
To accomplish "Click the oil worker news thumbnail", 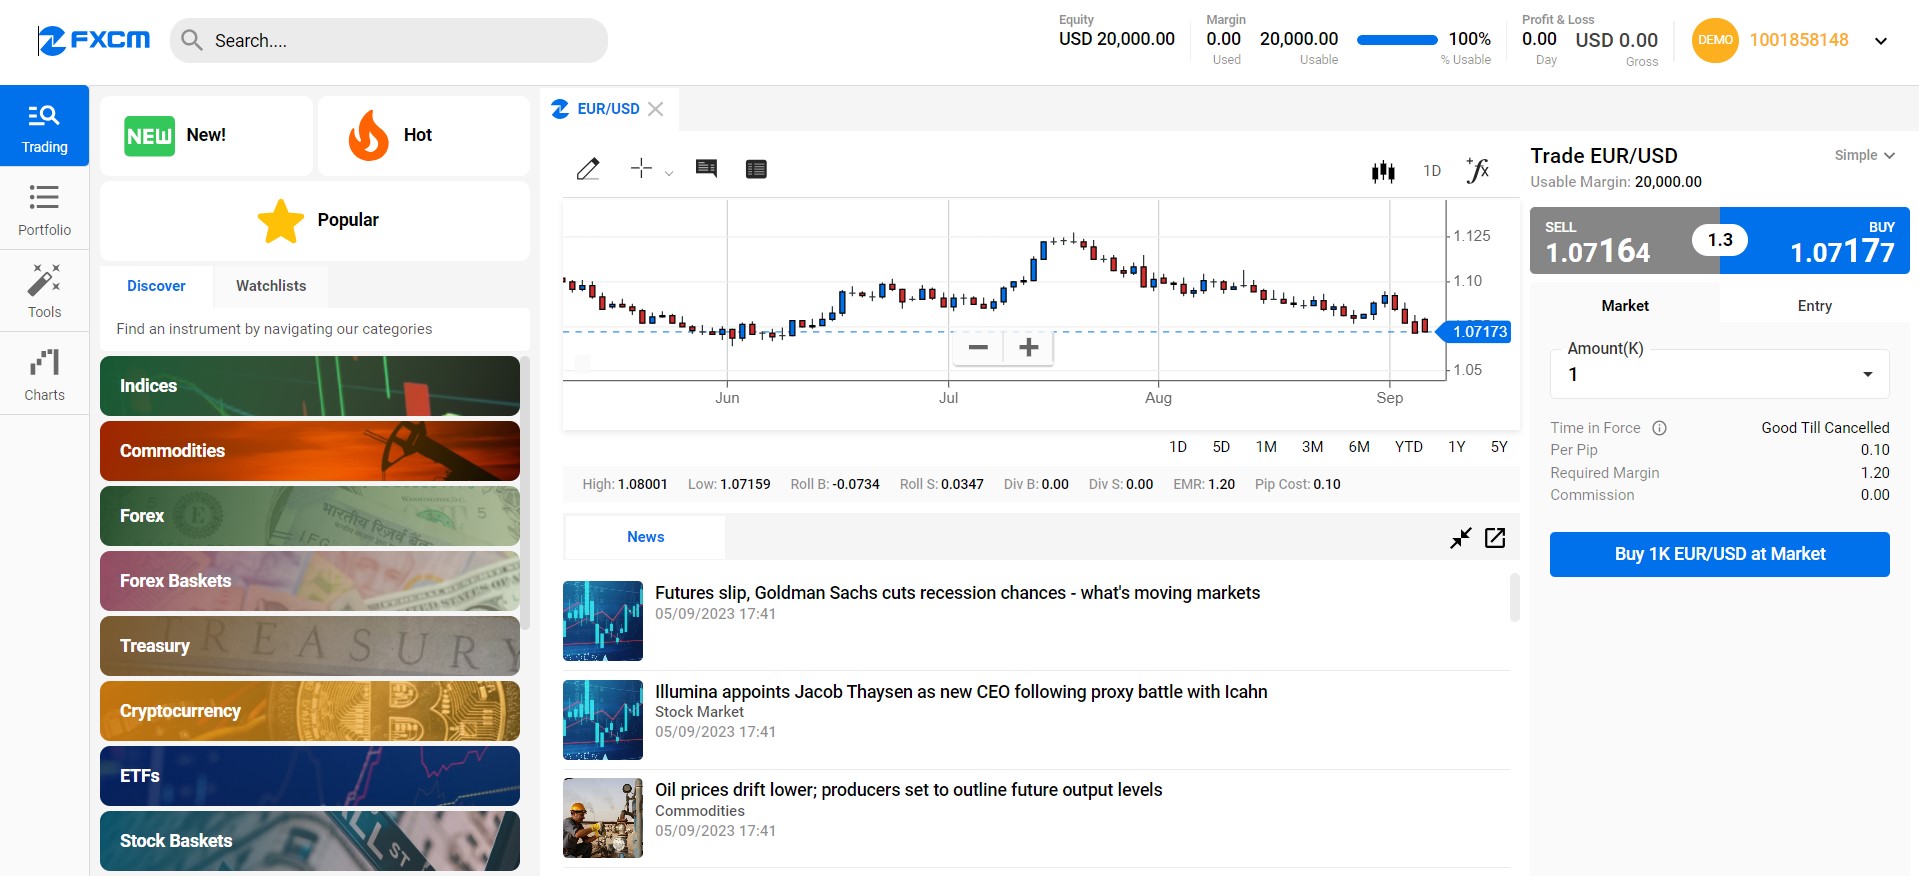I will coord(603,818).
